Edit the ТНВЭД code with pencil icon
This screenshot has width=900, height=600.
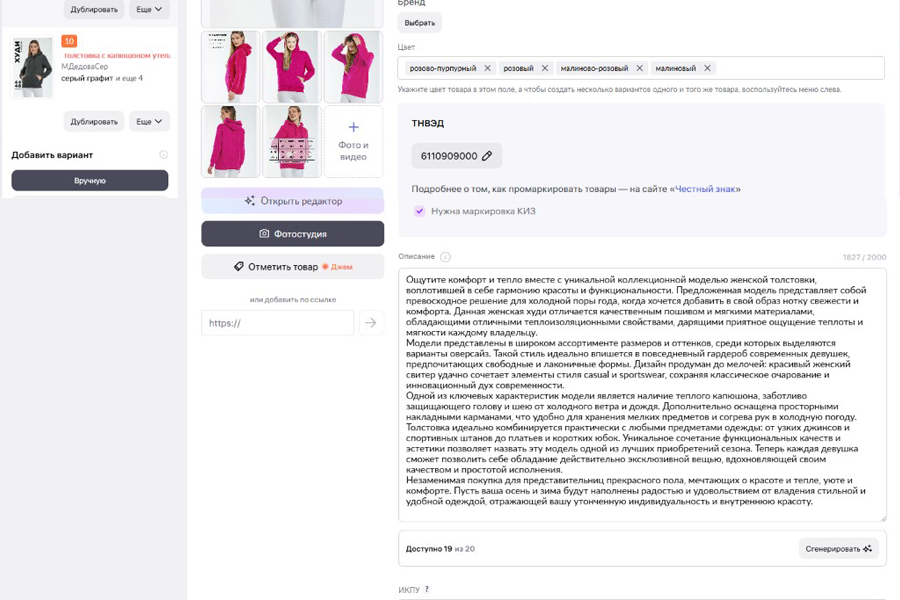(x=487, y=156)
